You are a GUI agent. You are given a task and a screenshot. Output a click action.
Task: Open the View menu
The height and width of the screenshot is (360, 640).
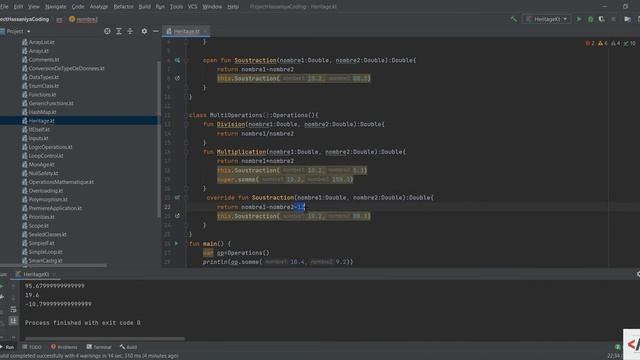point(34,7)
